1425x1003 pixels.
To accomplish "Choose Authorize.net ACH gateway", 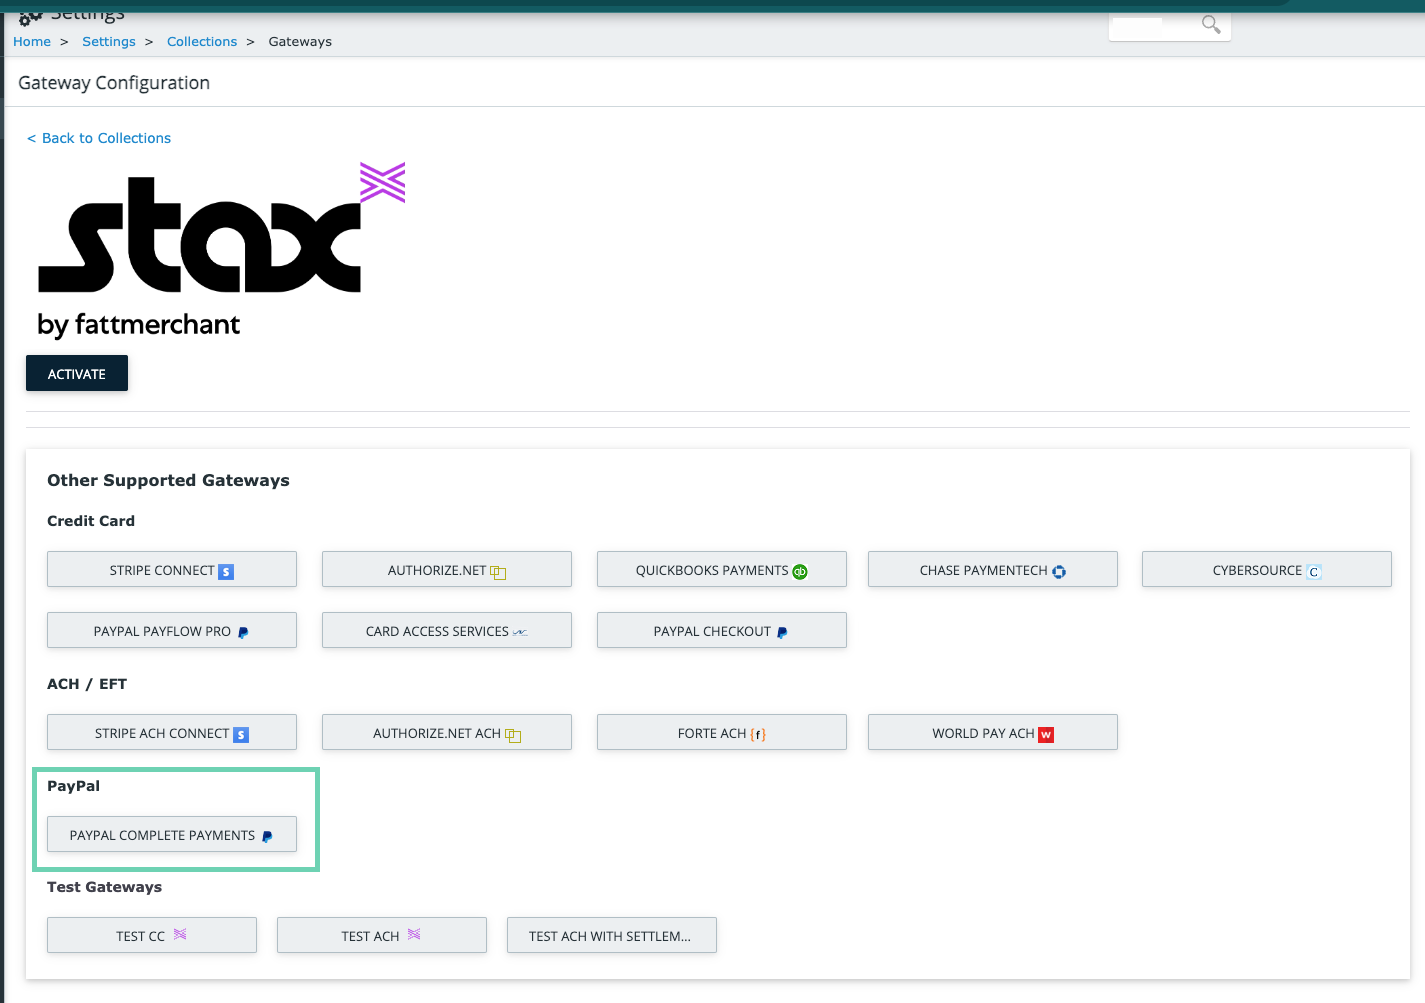I will pyautogui.click(x=447, y=732).
